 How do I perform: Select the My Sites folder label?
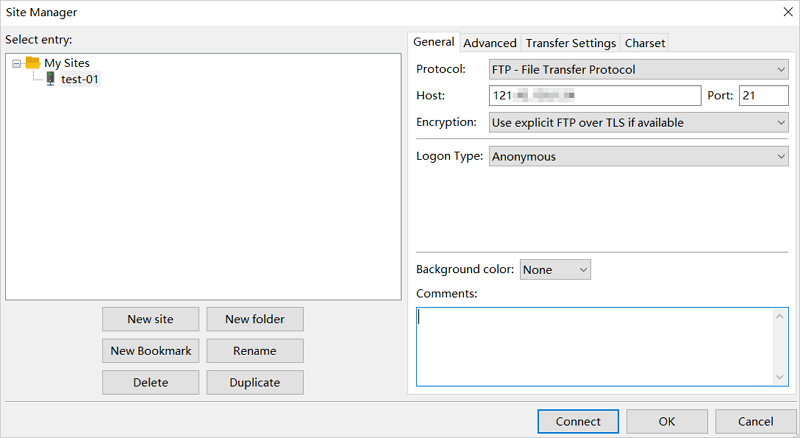point(67,63)
